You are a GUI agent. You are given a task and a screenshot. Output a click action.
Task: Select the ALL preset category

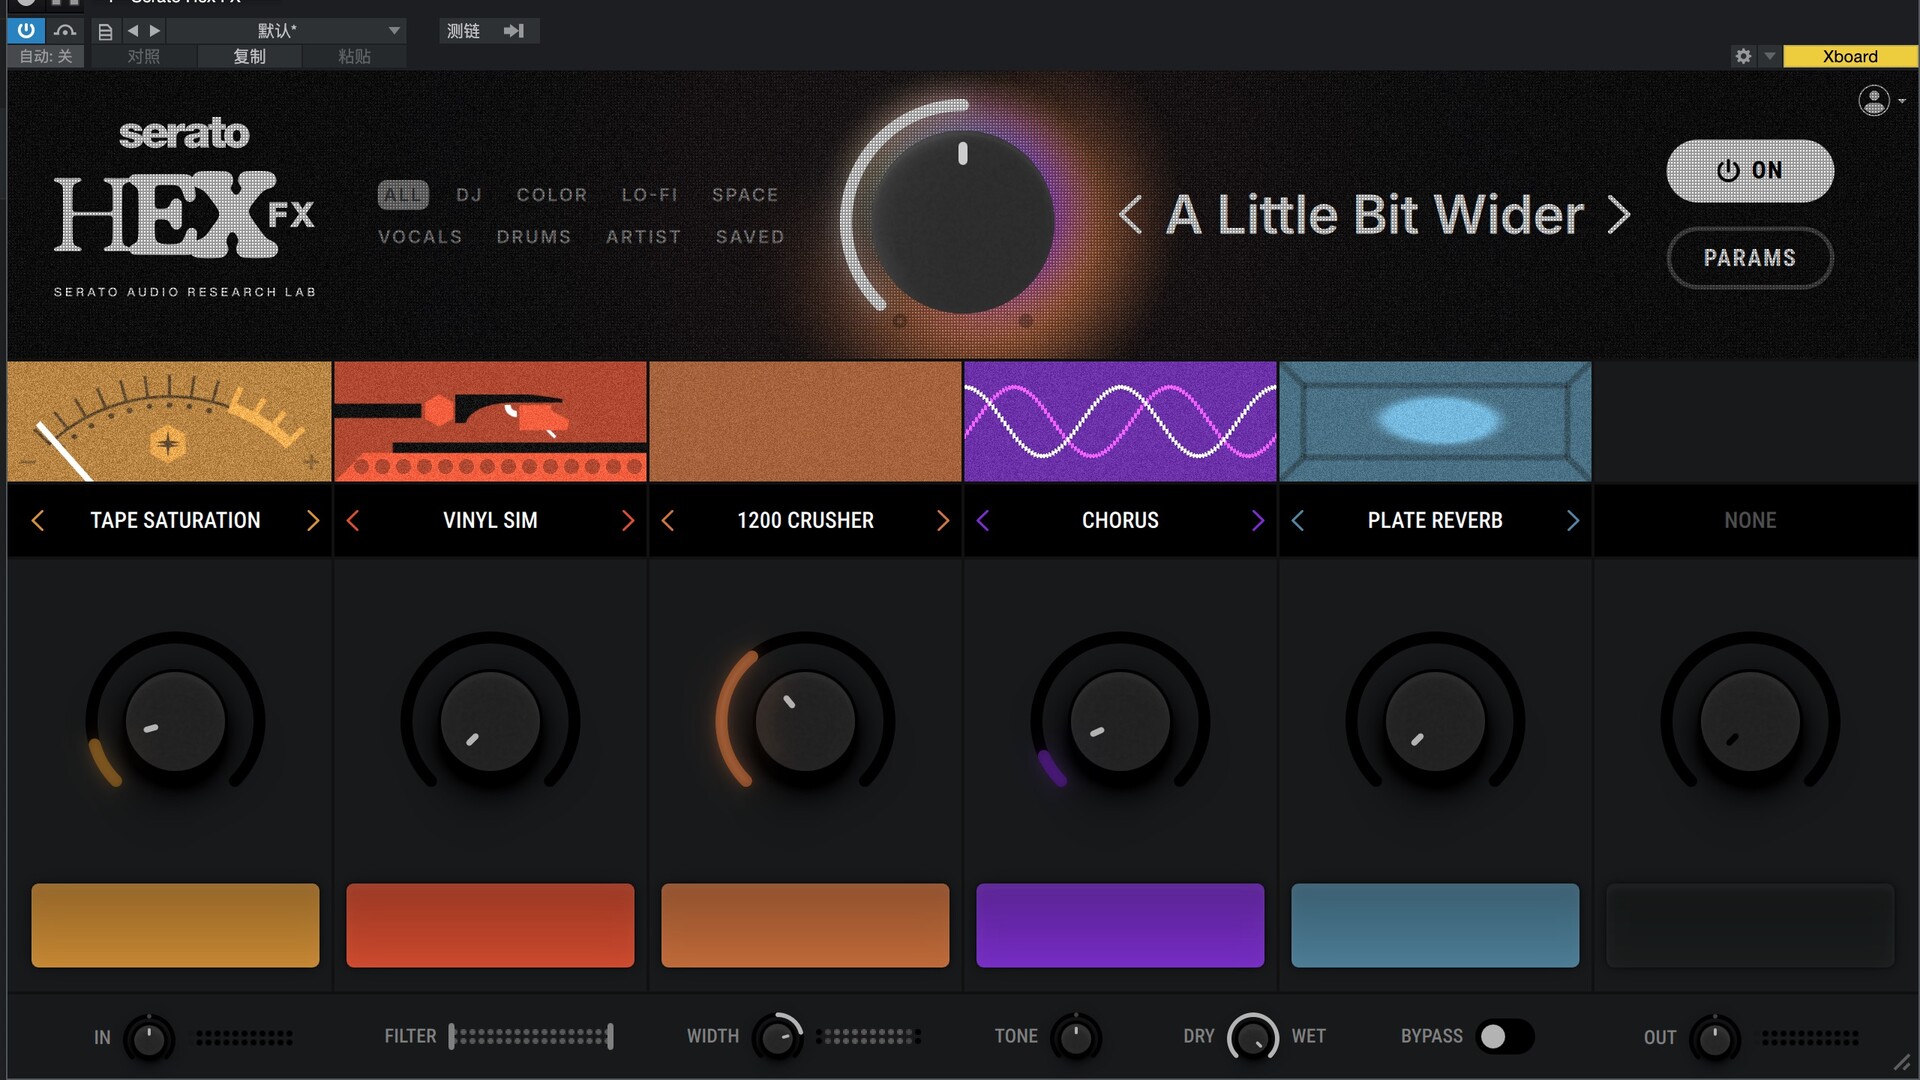tap(403, 195)
